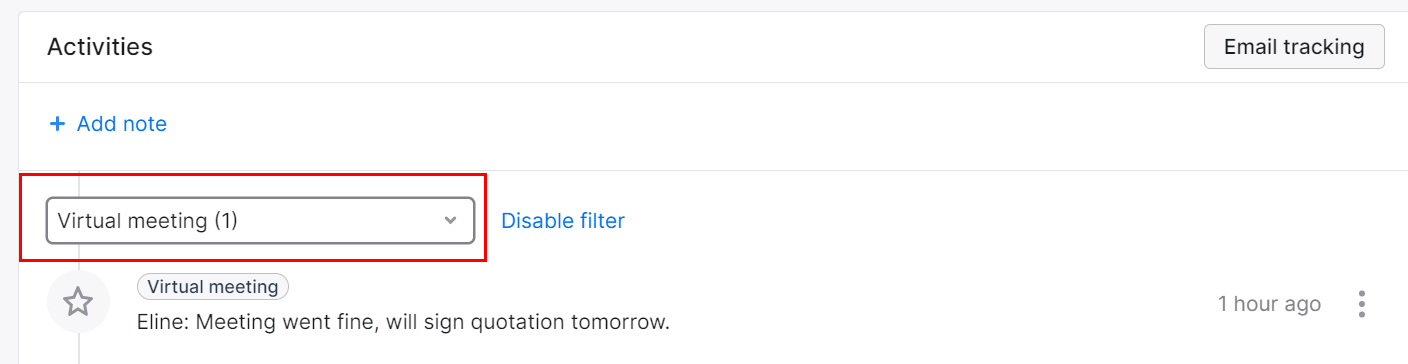Click Disable filter link
Image resolution: width=1408 pixels, height=364 pixels.
click(x=563, y=221)
